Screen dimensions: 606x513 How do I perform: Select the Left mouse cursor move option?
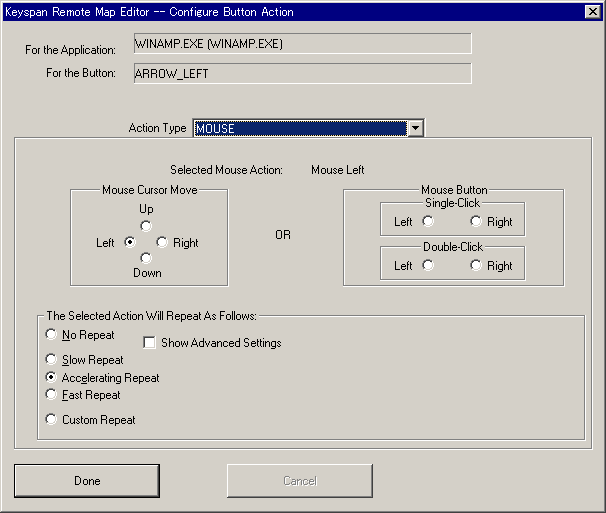pyautogui.click(x=130, y=243)
